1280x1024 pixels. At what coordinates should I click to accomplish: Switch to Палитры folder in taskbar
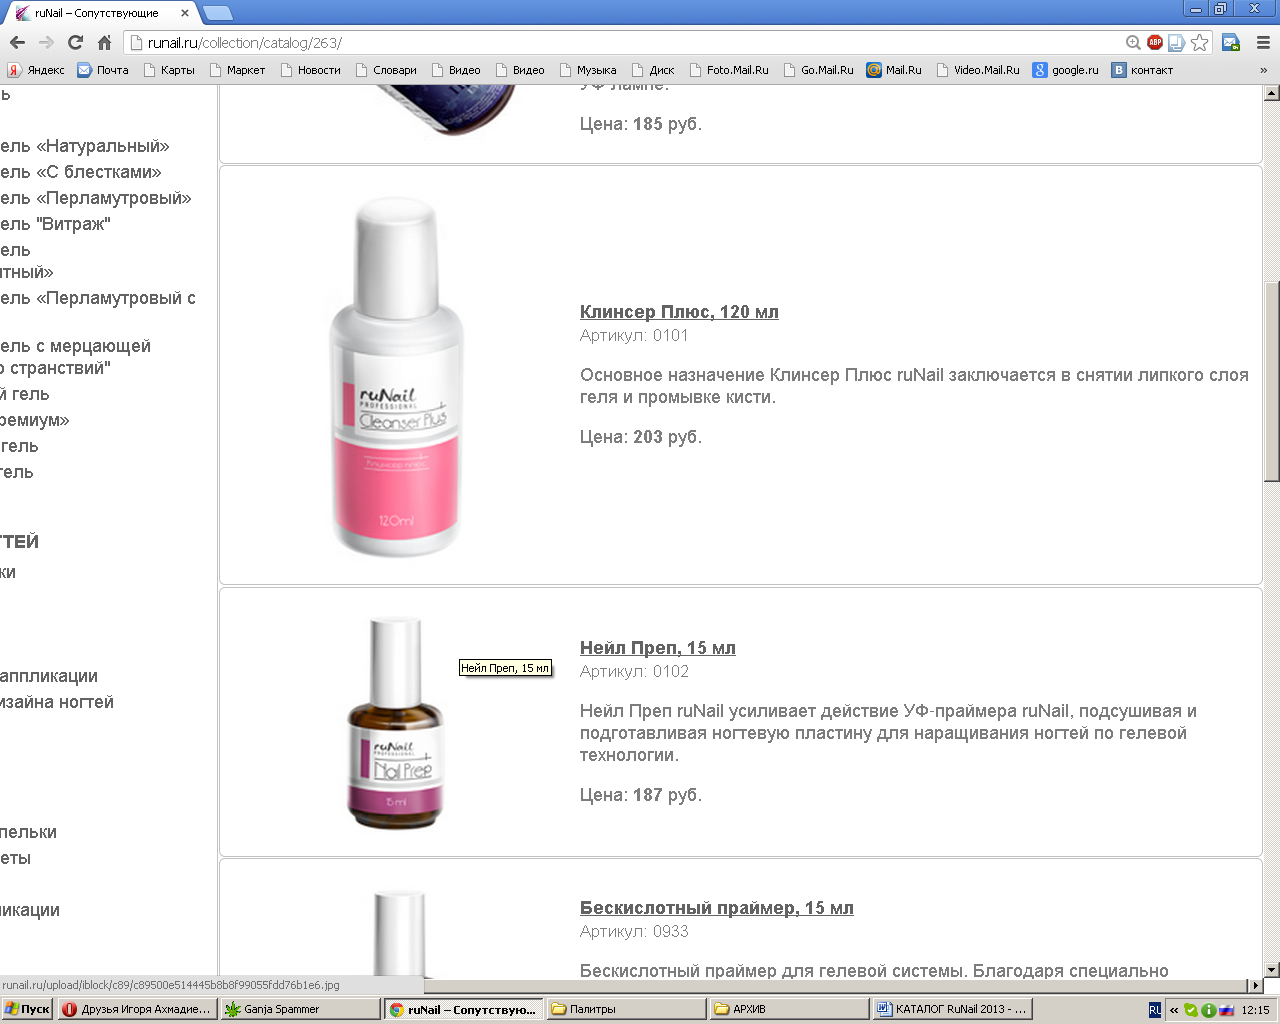625,1009
